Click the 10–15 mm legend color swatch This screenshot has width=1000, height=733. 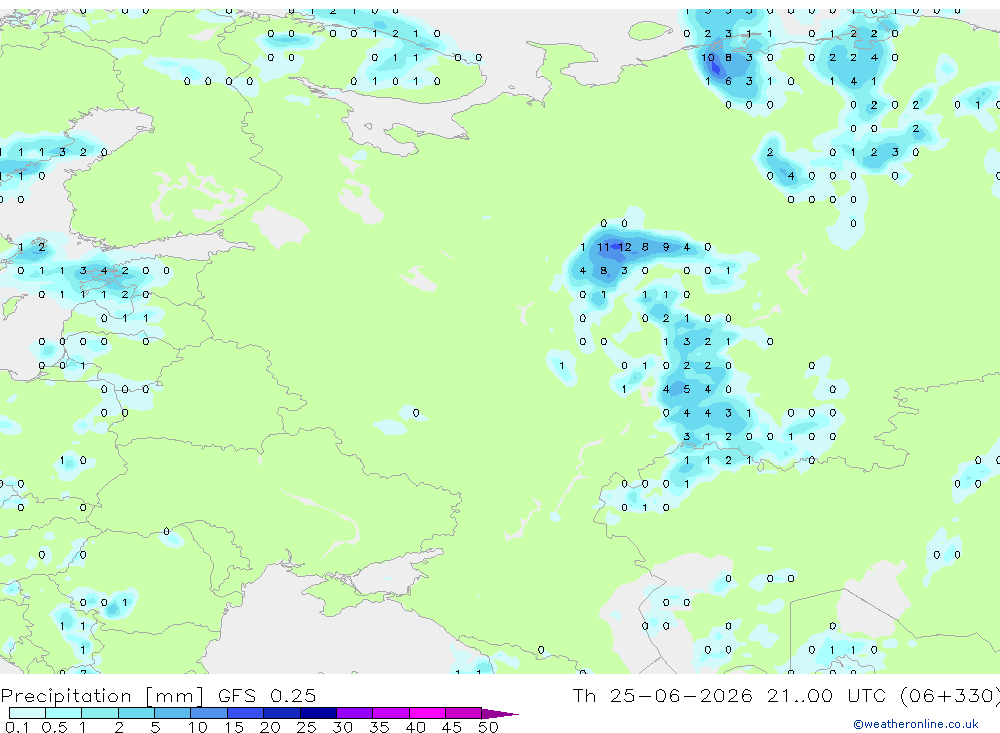tap(209, 713)
